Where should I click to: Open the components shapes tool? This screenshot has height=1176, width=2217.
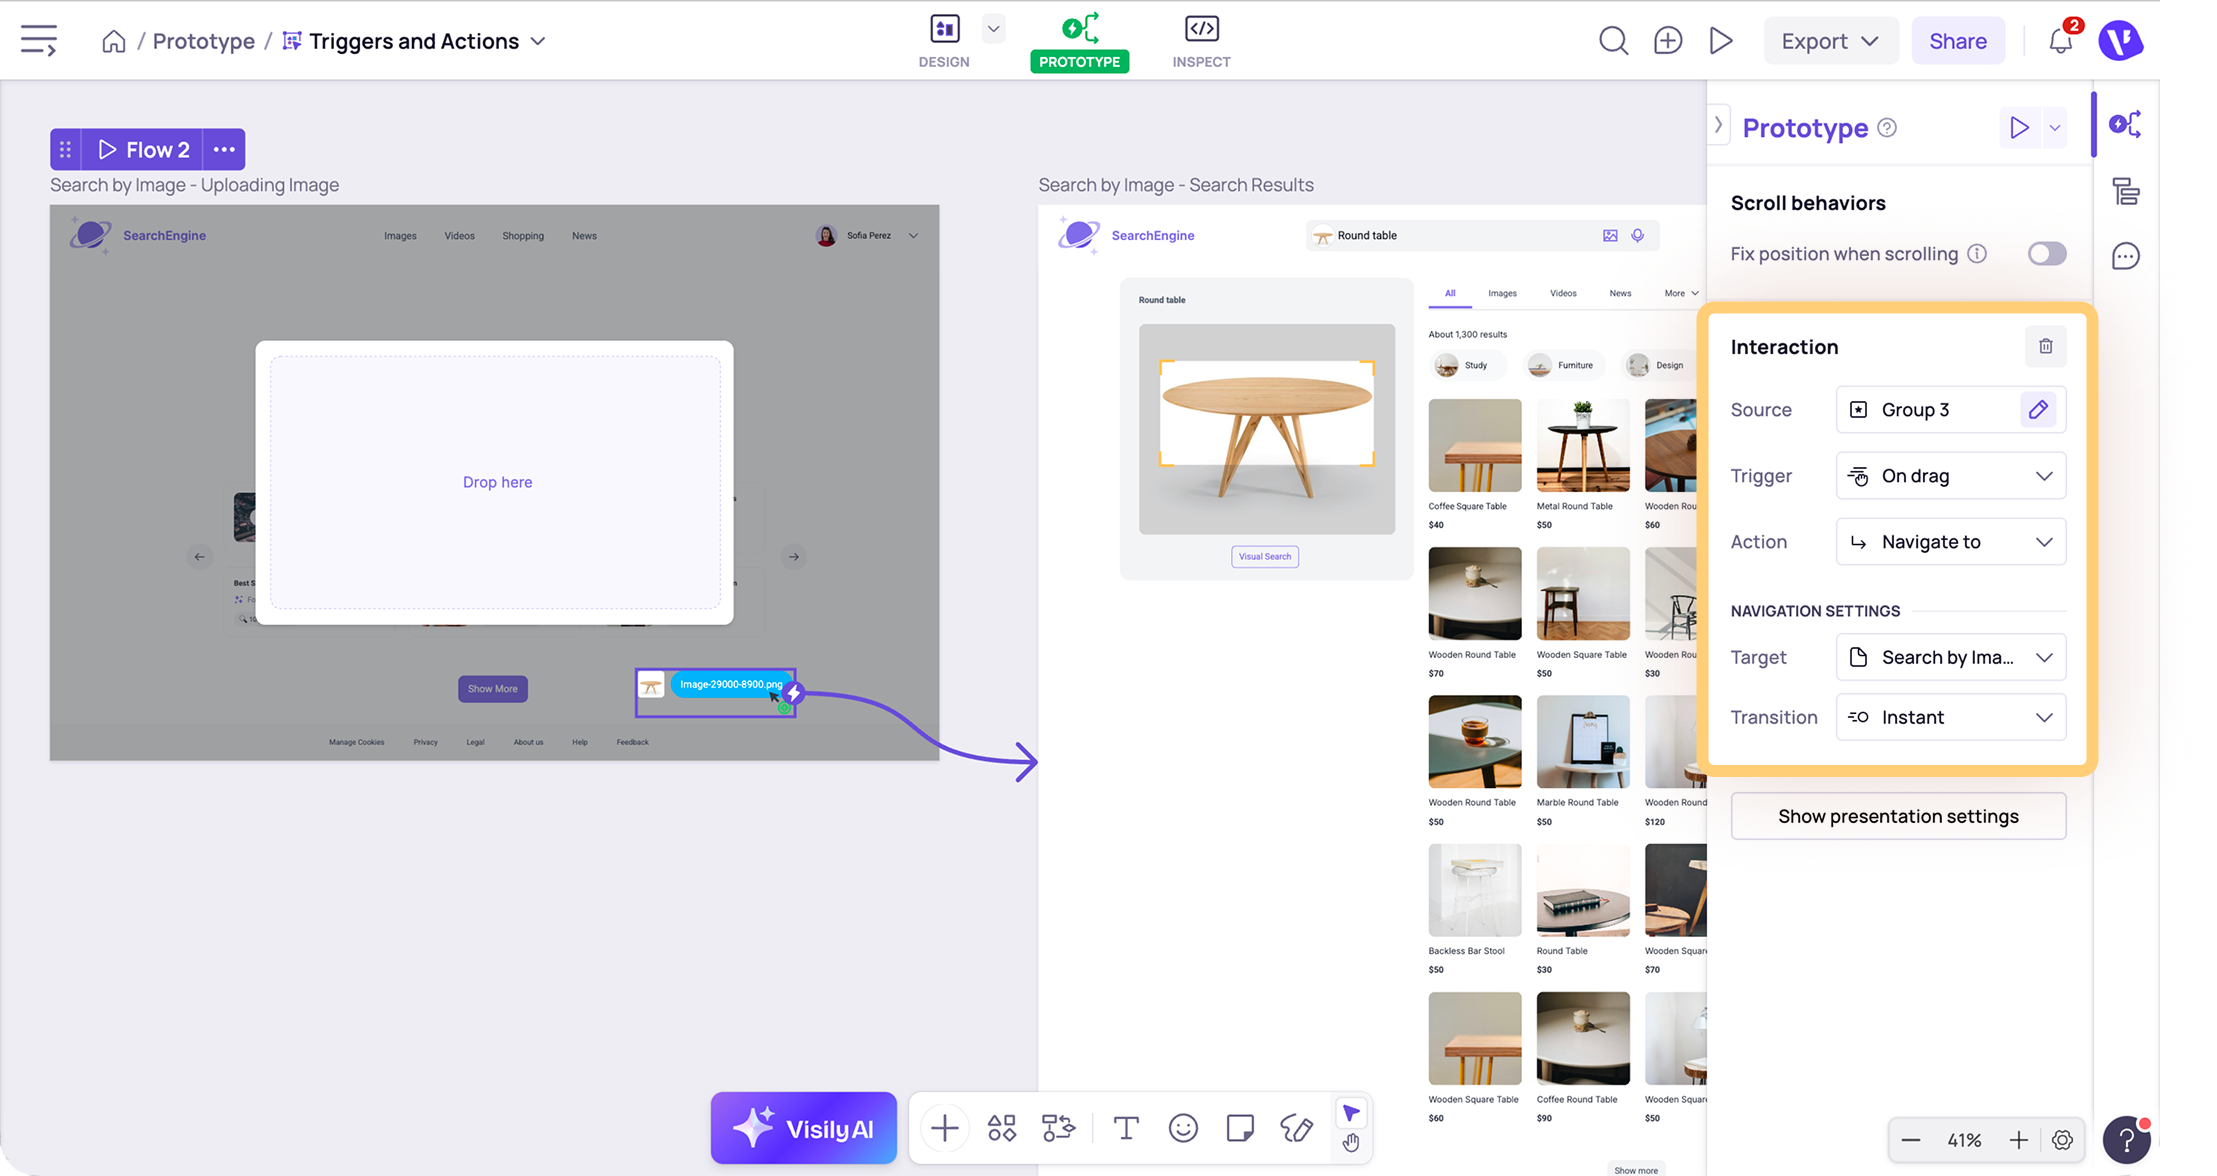pos(1001,1128)
